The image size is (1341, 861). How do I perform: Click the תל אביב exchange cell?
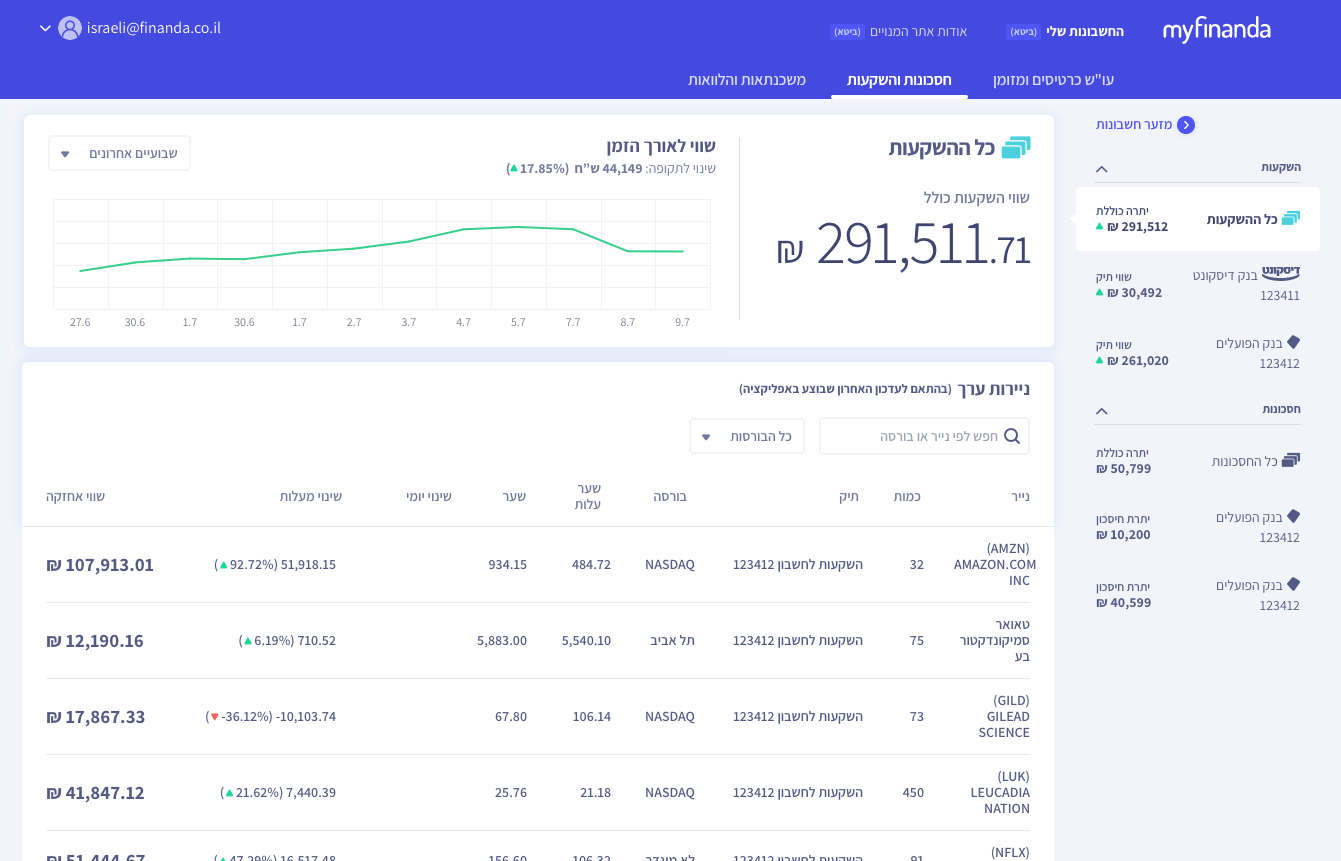(x=672, y=641)
